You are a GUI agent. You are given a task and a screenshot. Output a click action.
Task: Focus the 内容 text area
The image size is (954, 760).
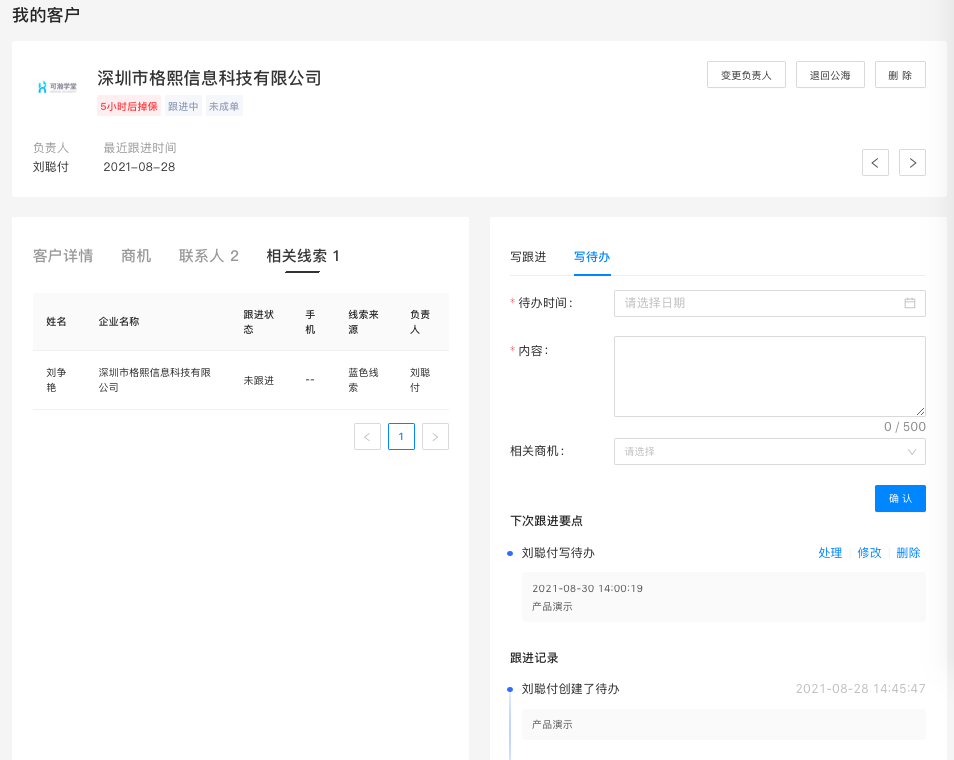coord(769,376)
